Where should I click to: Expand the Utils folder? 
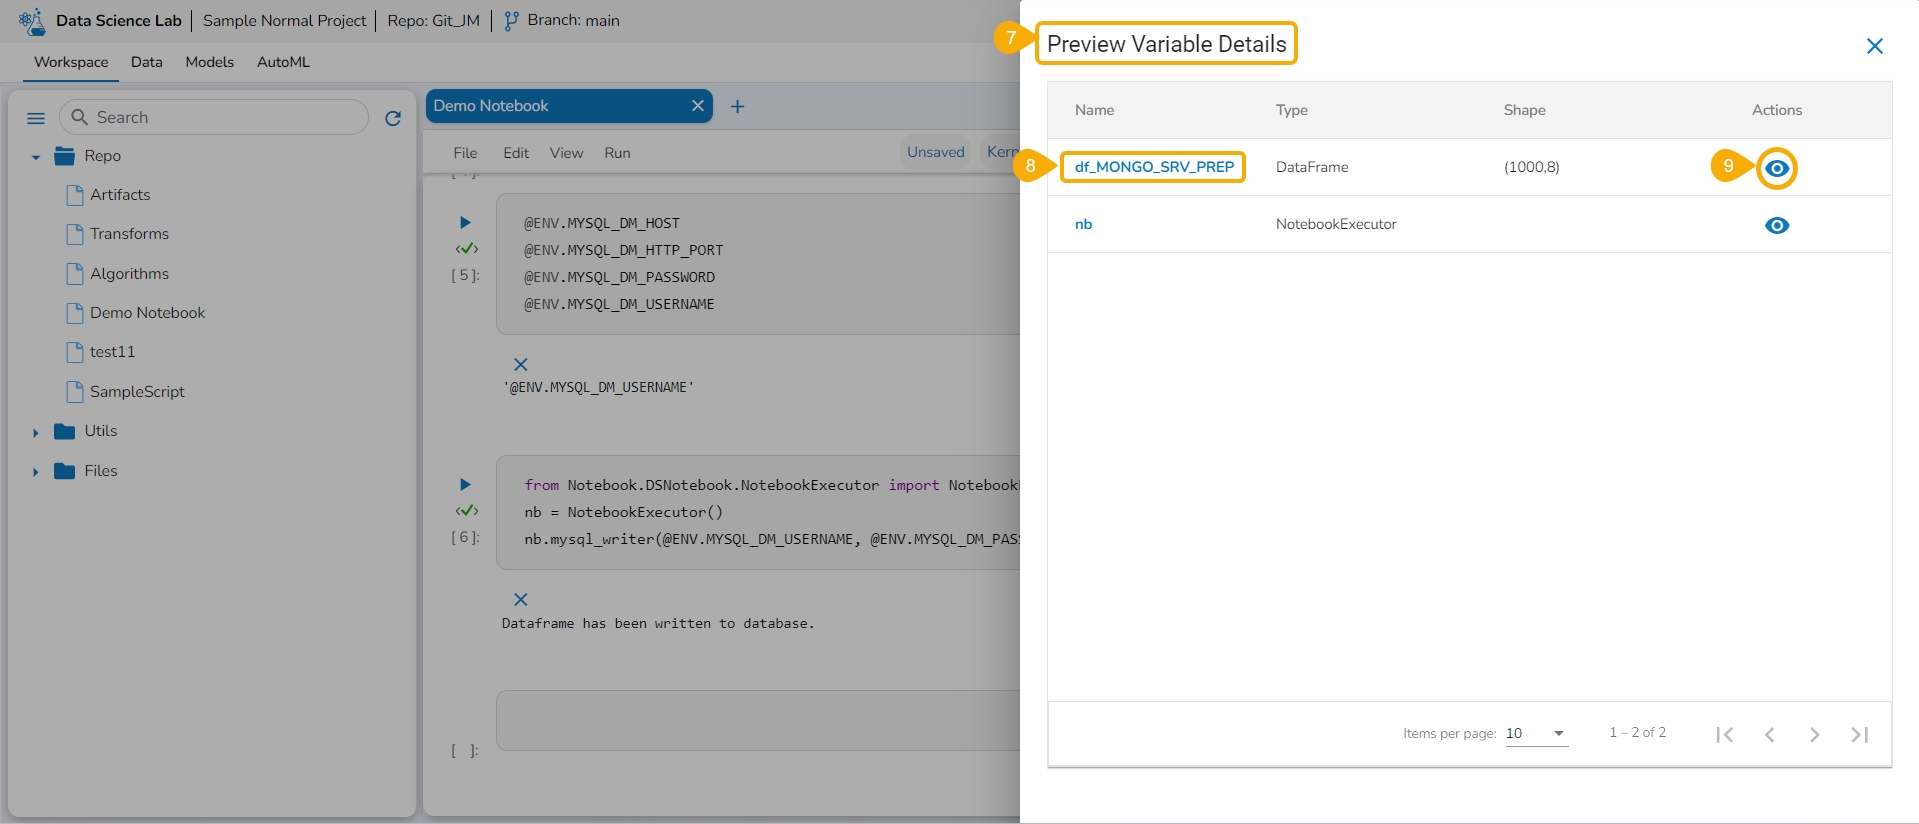click(x=36, y=432)
